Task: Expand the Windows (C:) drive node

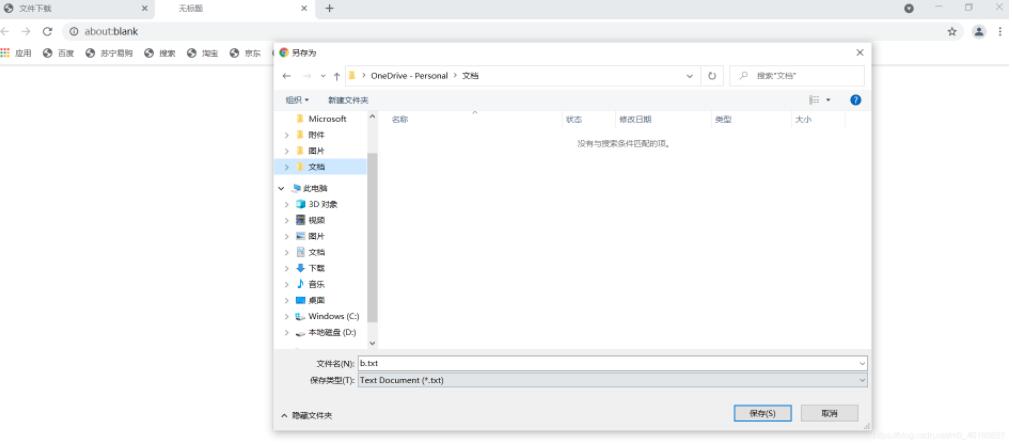Action: [287, 317]
